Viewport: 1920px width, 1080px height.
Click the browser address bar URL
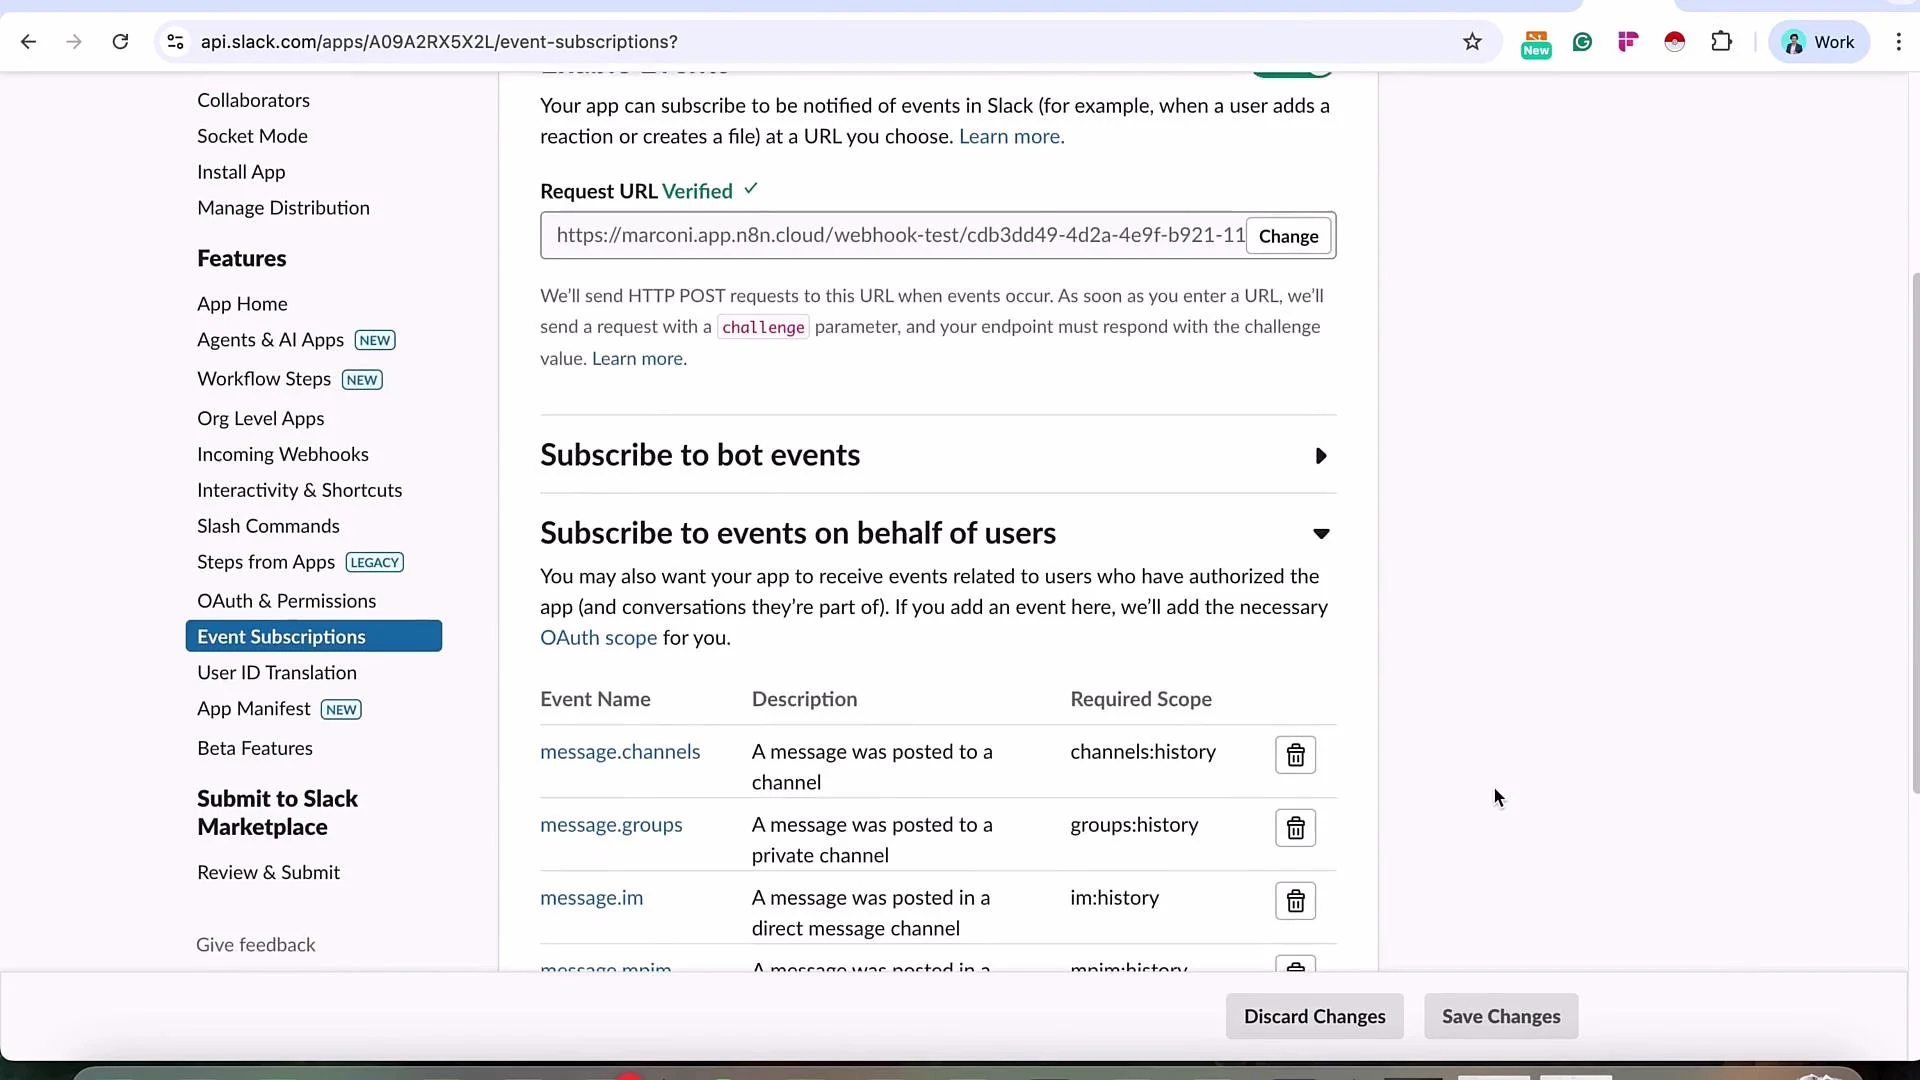(x=439, y=42)
